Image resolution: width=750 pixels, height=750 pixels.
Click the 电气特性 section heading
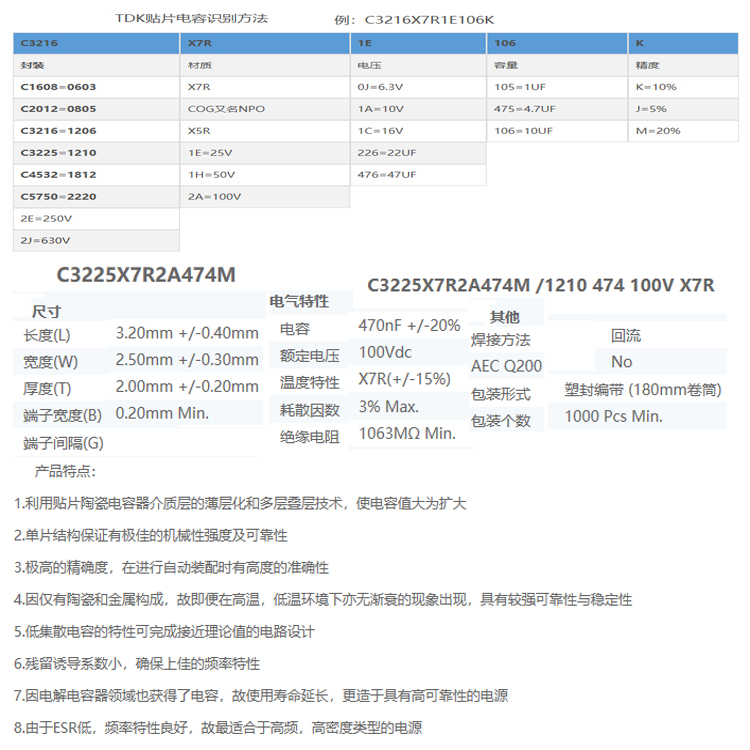click(299, 301)
